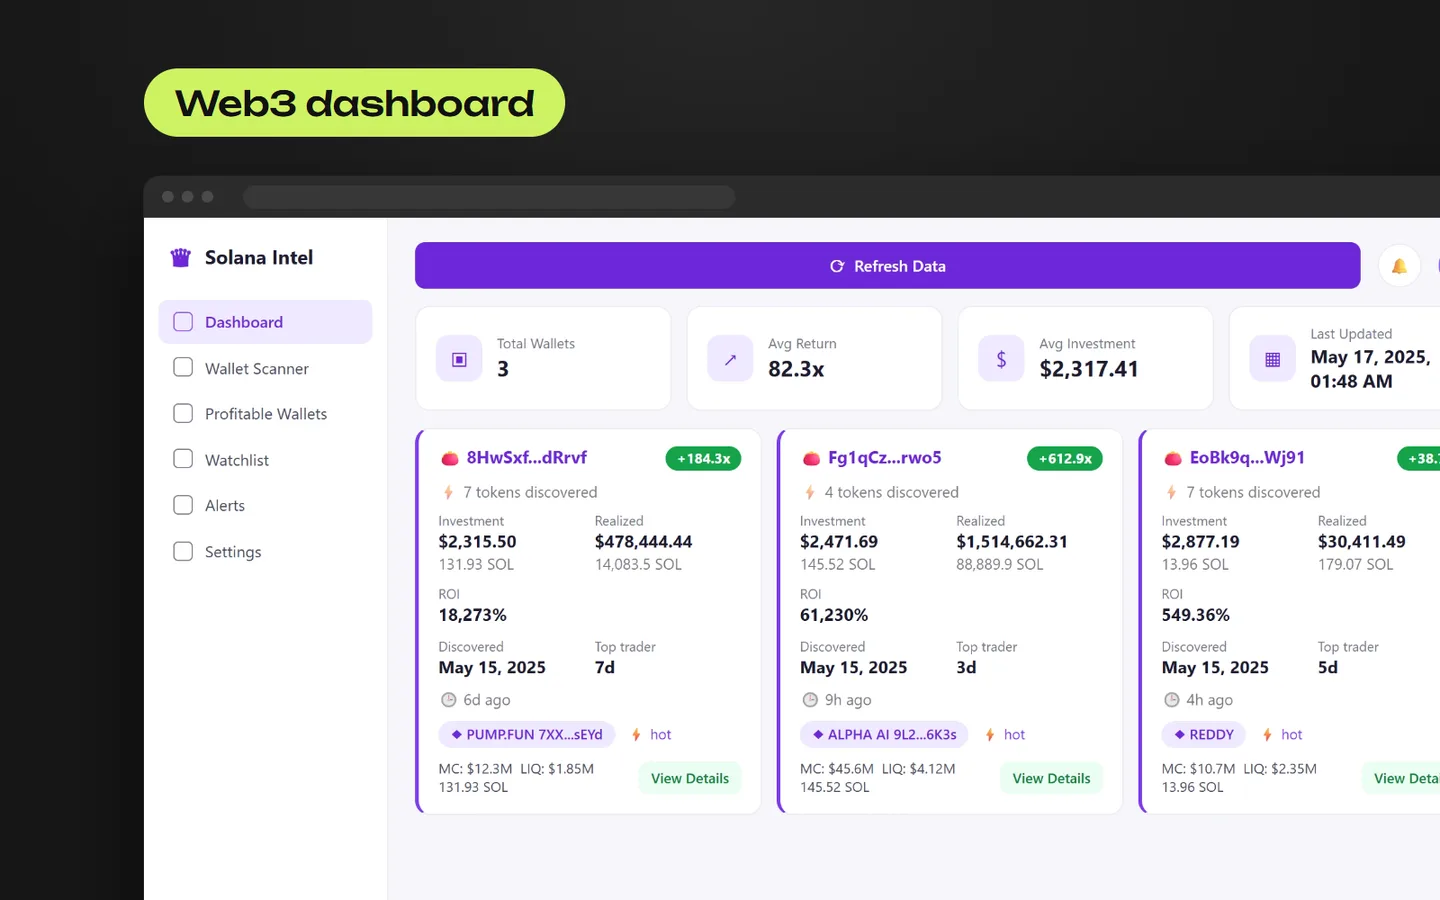View Details for wallet Fg1qCz...rwo5

click(1051, 778)
